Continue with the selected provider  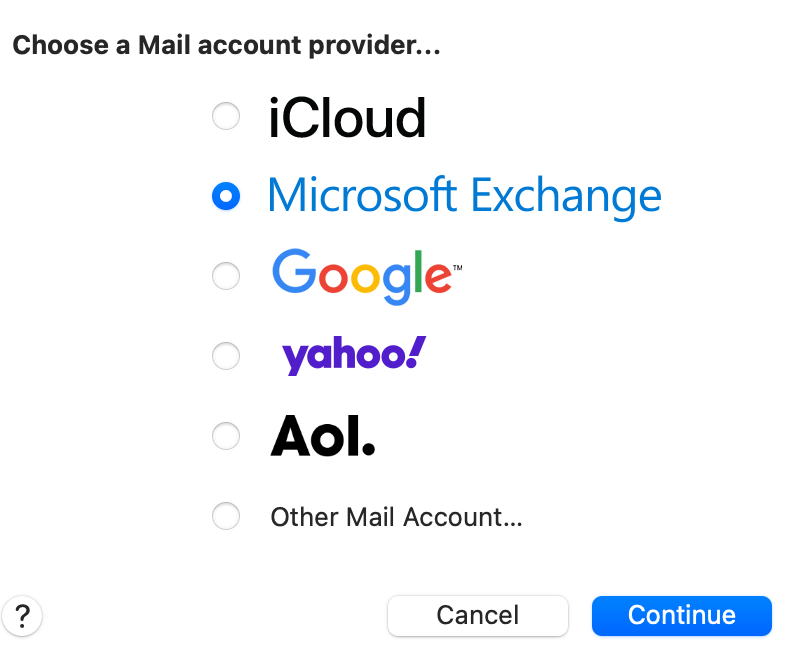(682, 616)
